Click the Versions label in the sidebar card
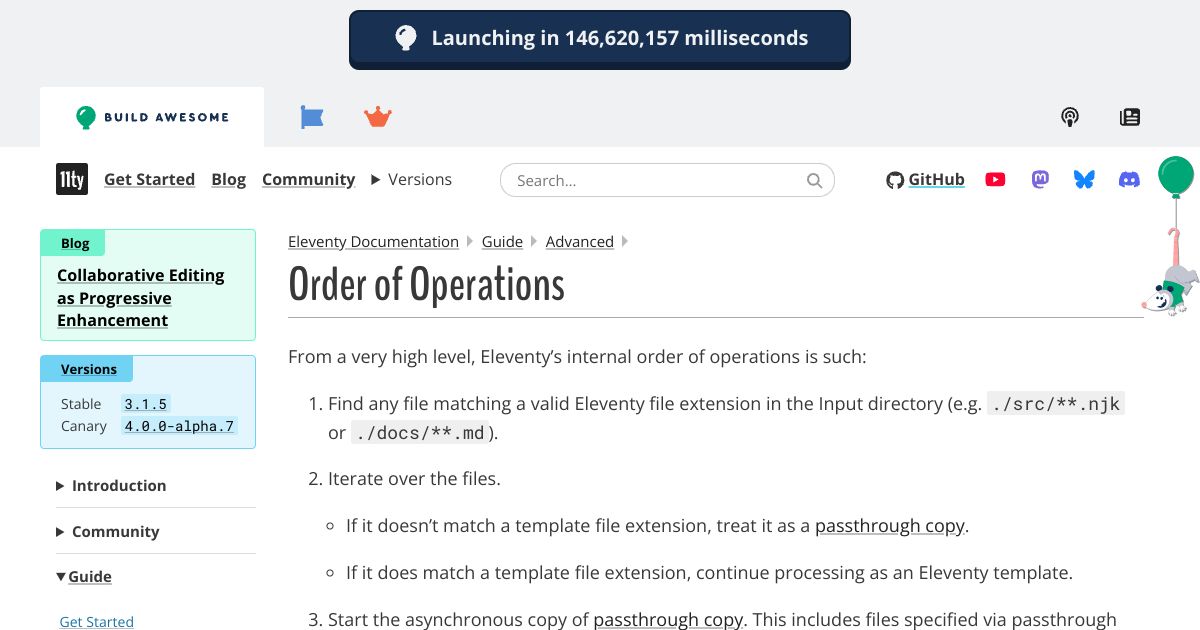The height and width of the screenshot is (630, 1200). (x=89, y=369)
